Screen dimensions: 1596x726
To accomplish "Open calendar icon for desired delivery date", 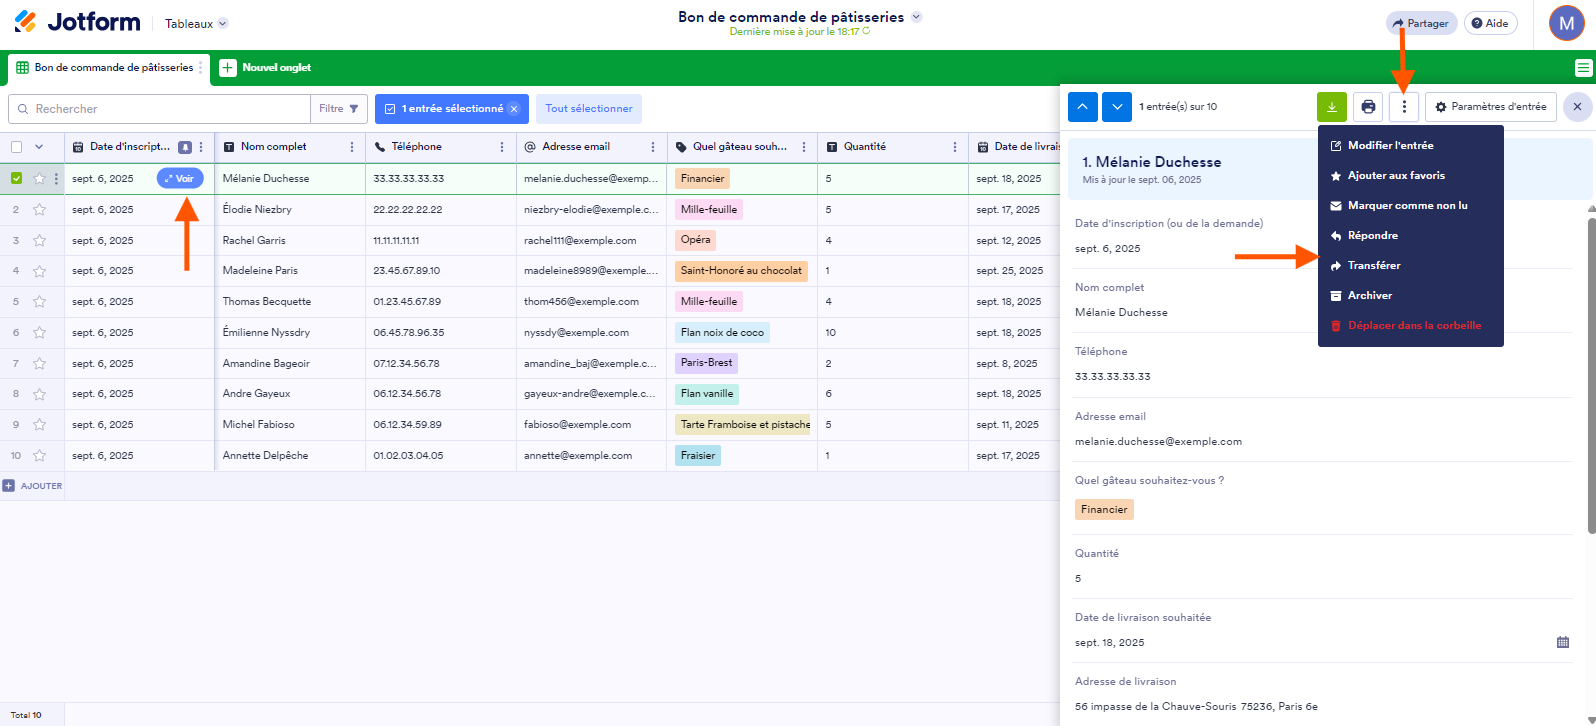I will point(1562,642).
